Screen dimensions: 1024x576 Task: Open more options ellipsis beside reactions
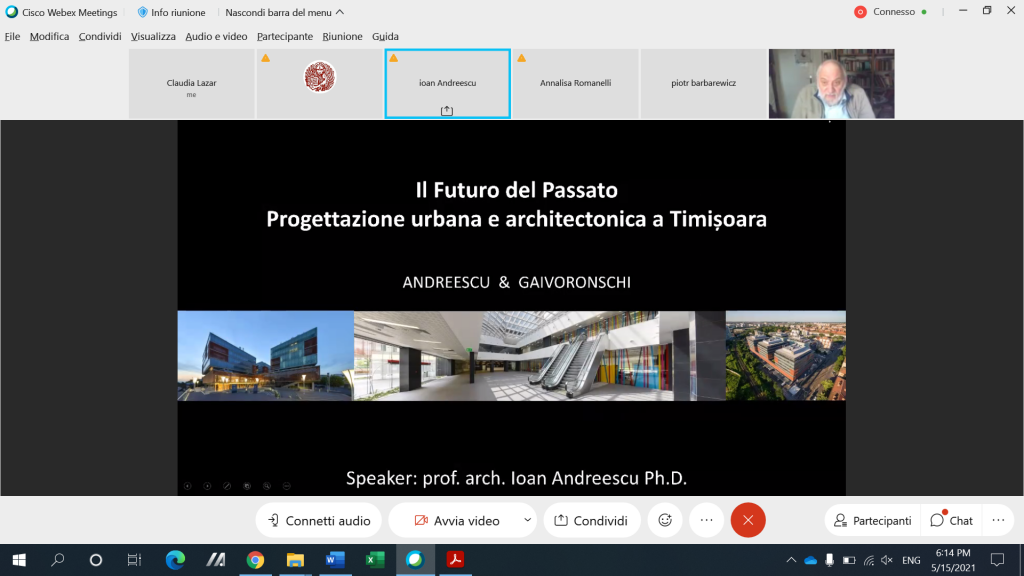pos(706,520)
